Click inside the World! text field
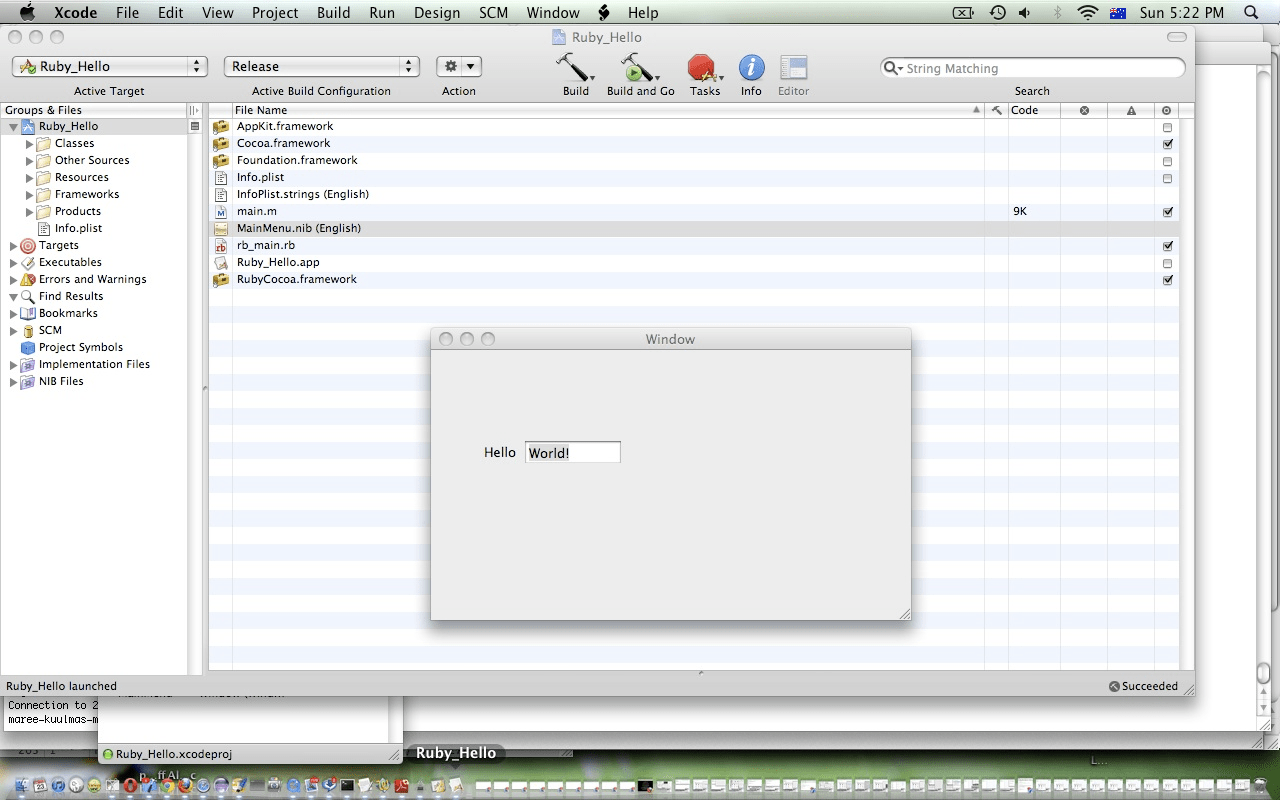Screen dimensions: 1280x800 [572, 452]
